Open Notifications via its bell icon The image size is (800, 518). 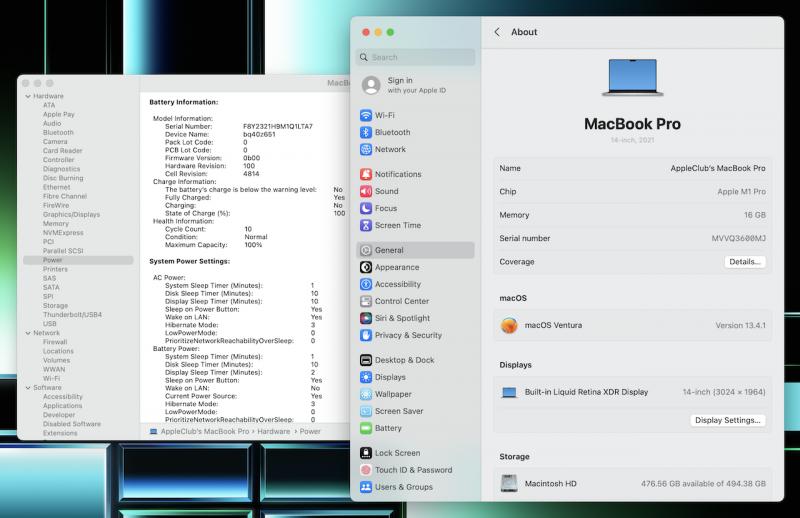(x=366, y=174)
